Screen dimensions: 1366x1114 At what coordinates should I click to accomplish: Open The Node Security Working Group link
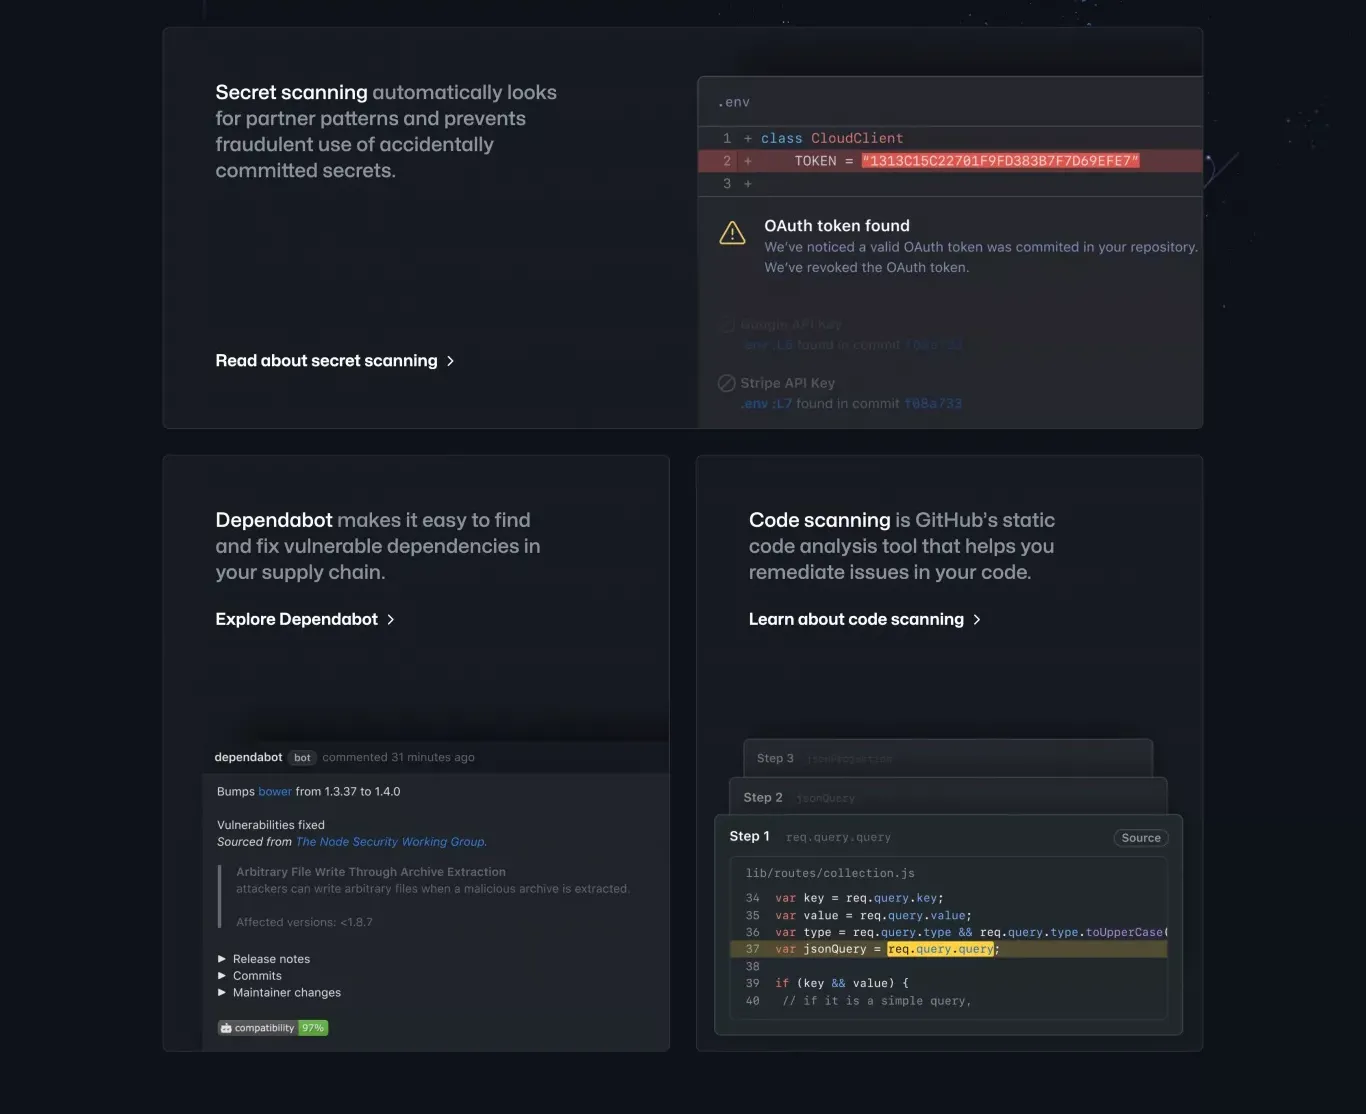tap(391, 842)
